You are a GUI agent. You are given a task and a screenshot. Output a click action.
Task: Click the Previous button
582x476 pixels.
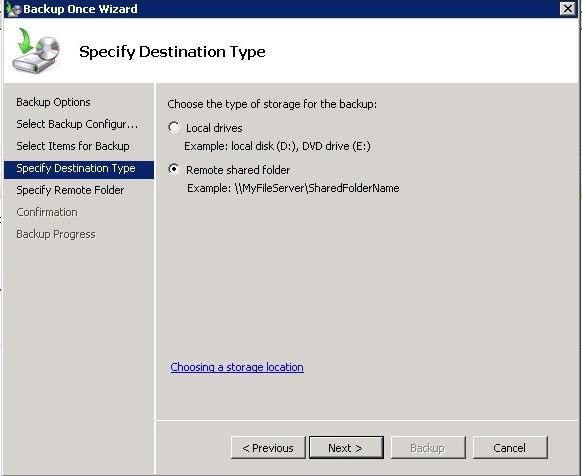click(x=268, y=447)
